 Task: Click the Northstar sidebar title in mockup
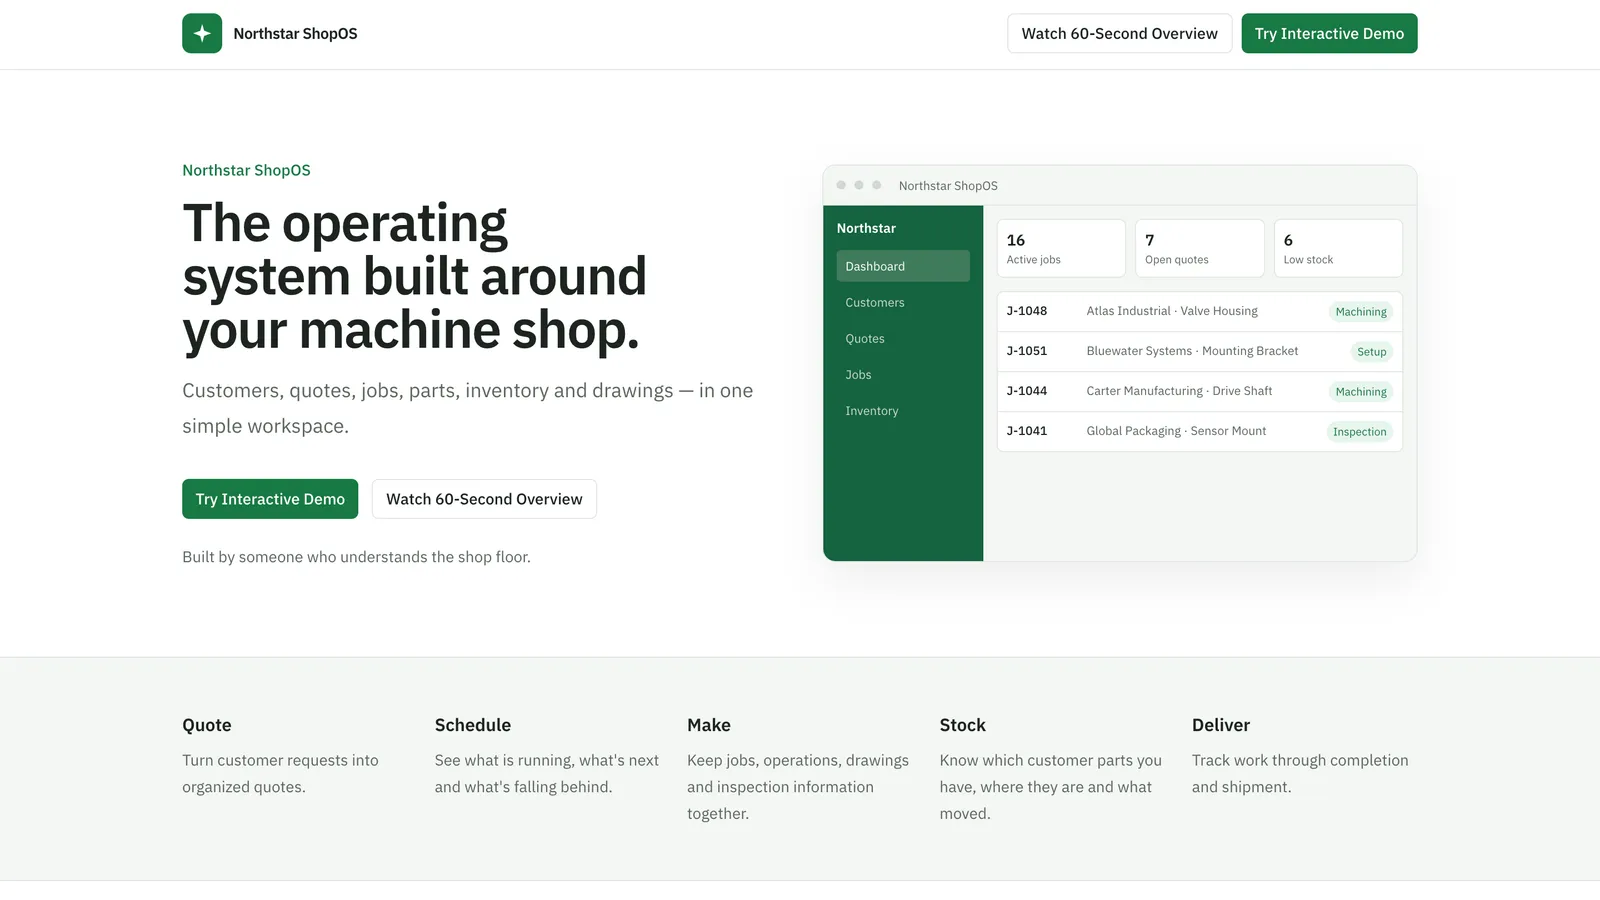(866, 228)
